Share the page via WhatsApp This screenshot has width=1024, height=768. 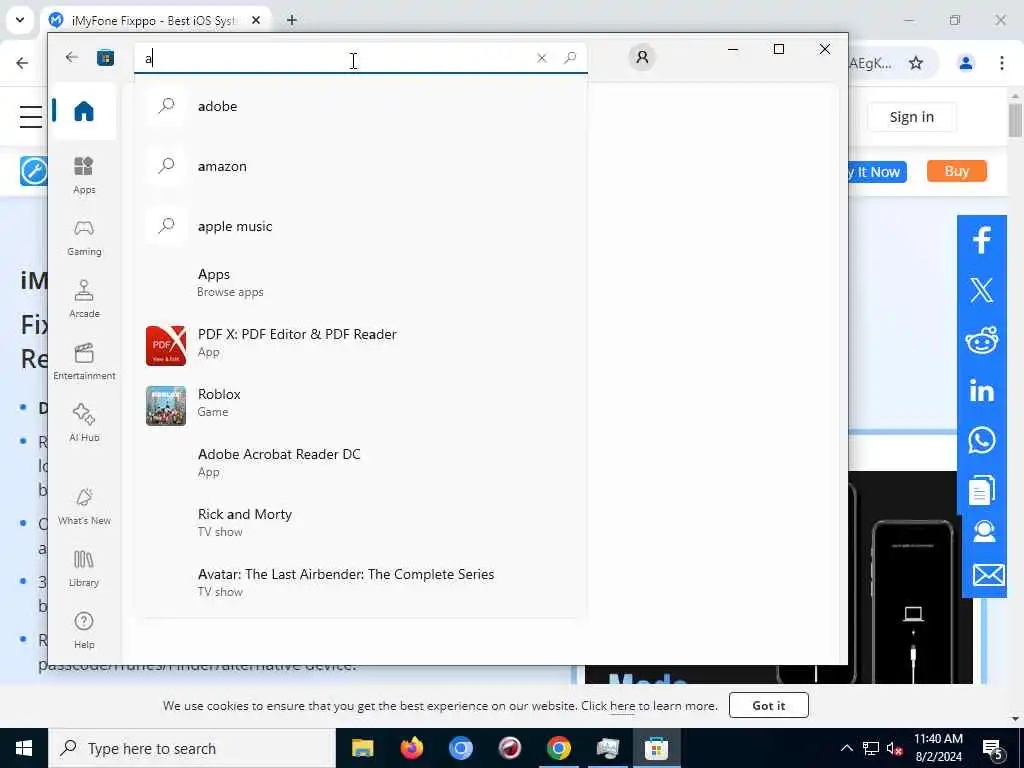(x=982, y=440)
